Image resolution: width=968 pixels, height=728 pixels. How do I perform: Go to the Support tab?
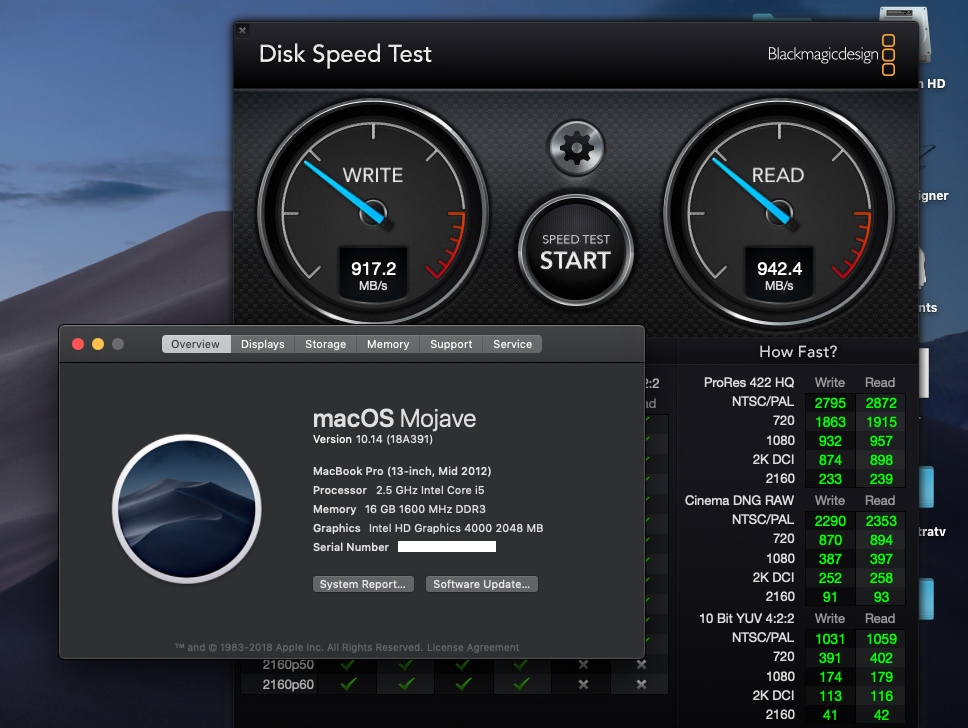(x=451, y=344)
